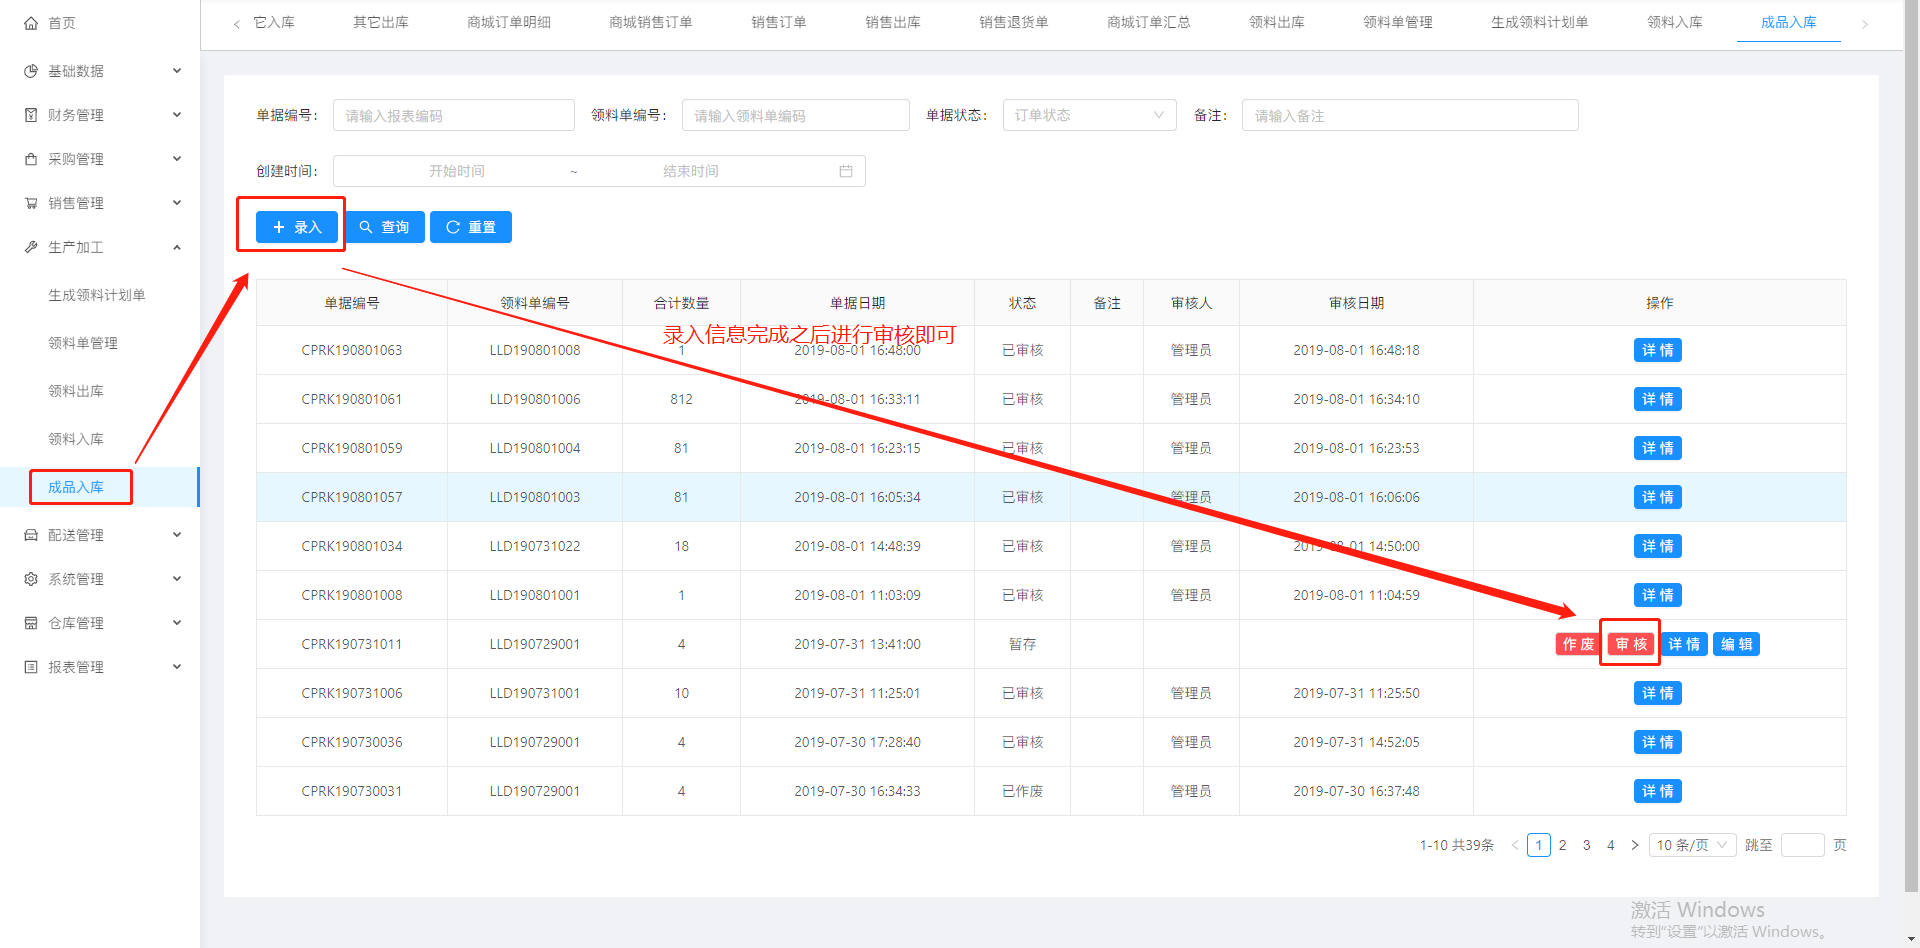Click the 仓库管理 sidebar icon
1920x948 pixels.
click(x=31, y=623)
